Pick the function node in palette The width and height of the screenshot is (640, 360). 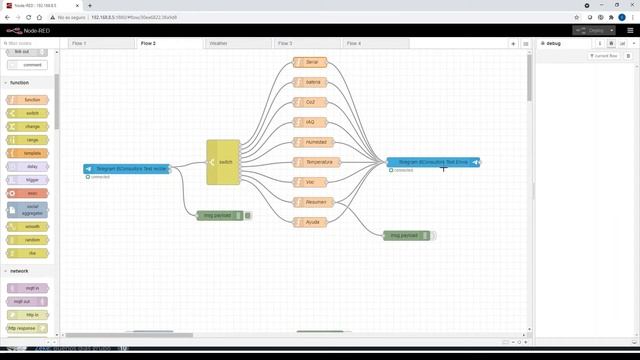[x=27, y=100]
